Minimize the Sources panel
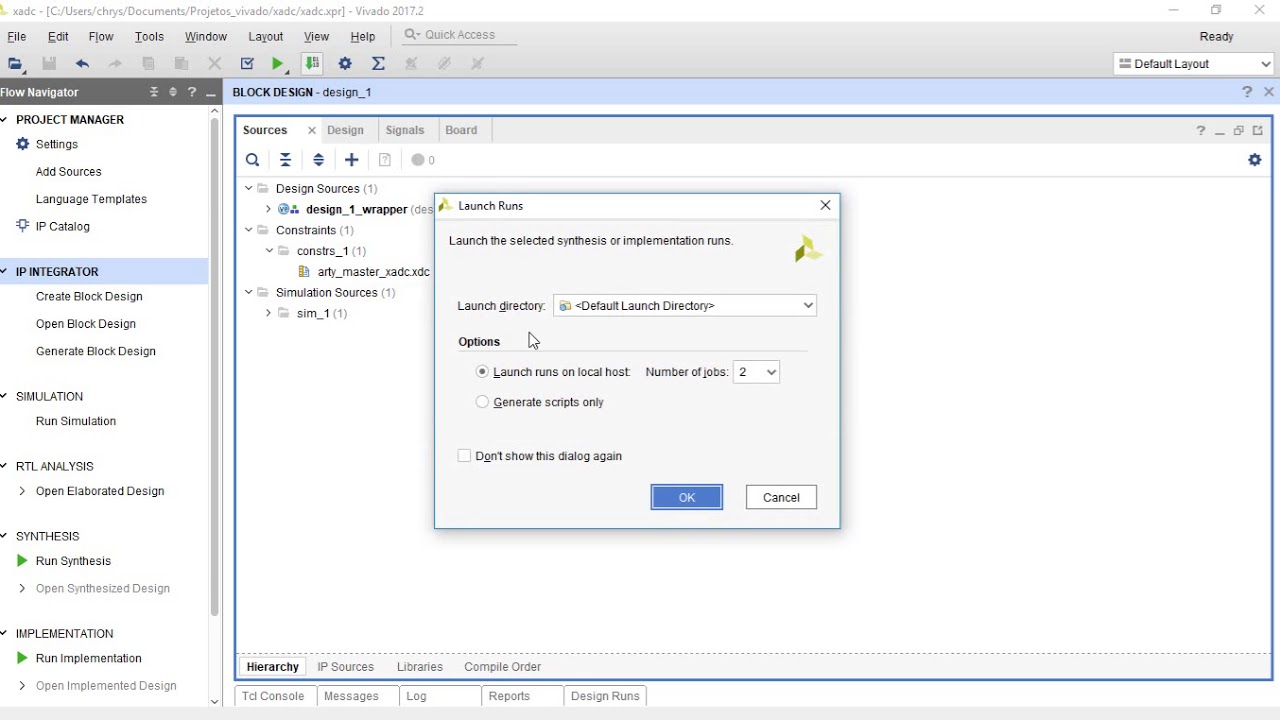Viewport: 1280px width, 720px height. tap(1220, 131)
